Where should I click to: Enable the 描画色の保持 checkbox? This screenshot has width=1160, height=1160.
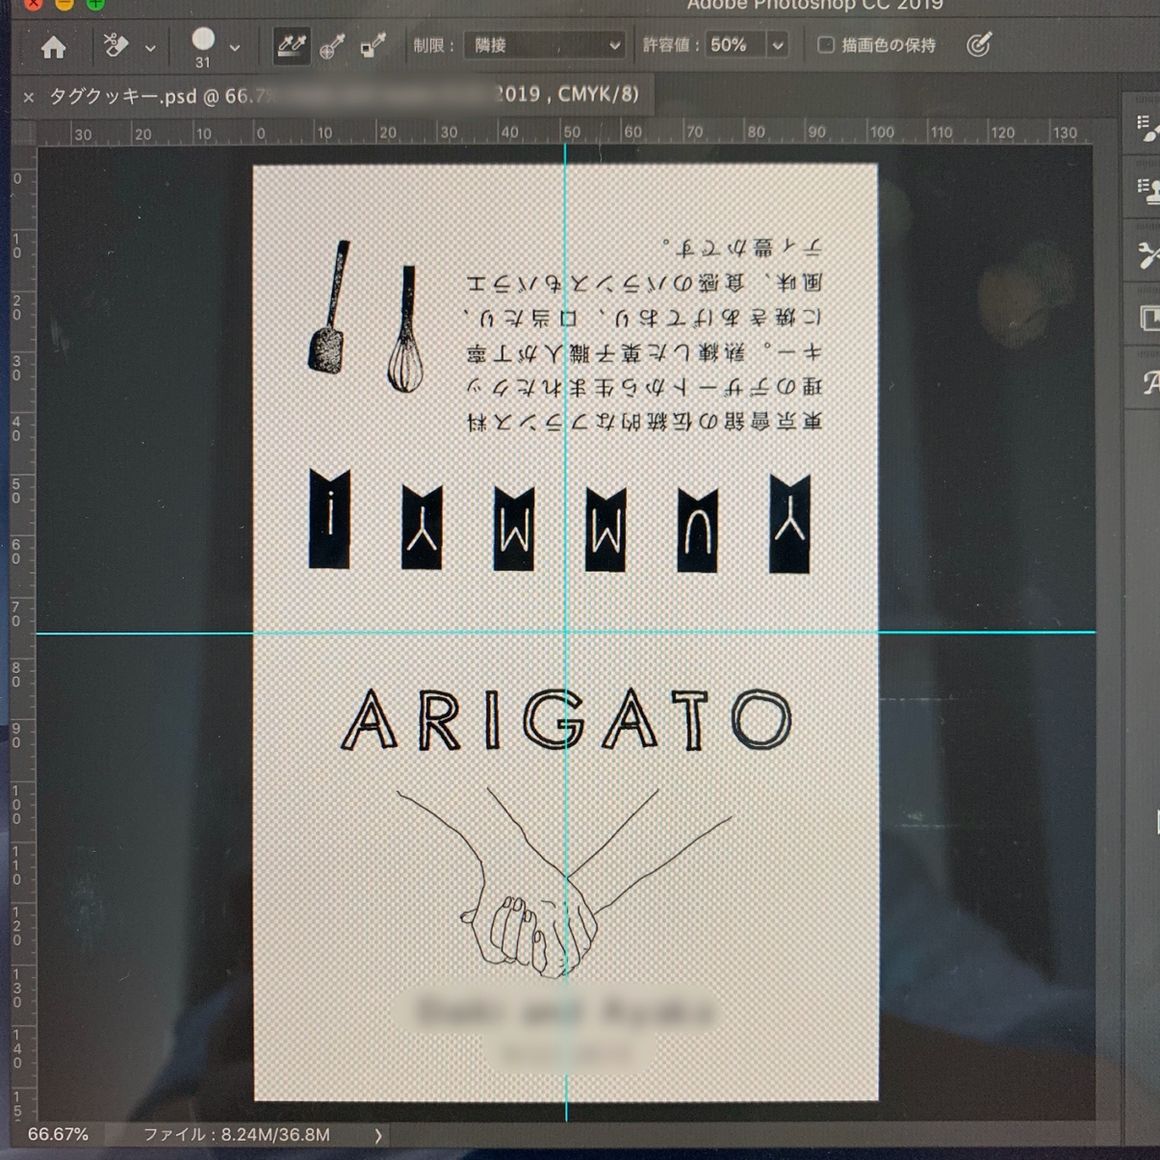pyautogui.click(x=826, y=45)
